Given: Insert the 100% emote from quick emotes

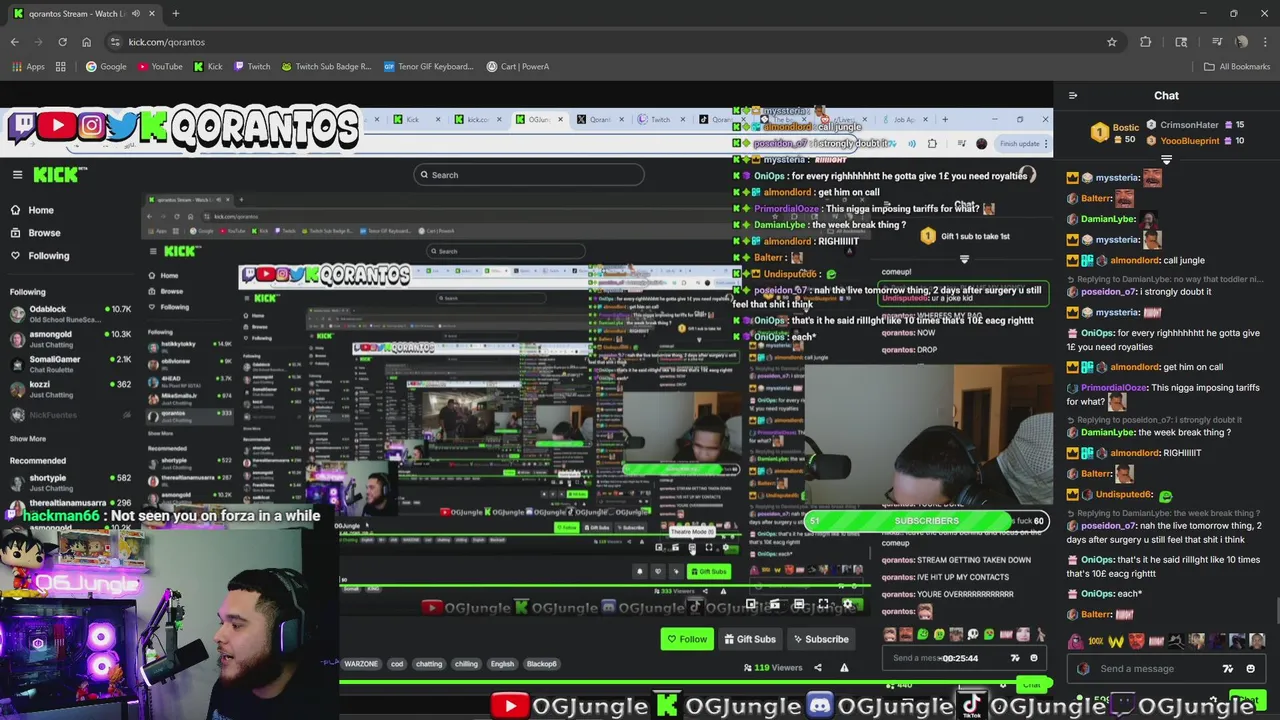Looking at the screenshot, I should (1096, 641).
